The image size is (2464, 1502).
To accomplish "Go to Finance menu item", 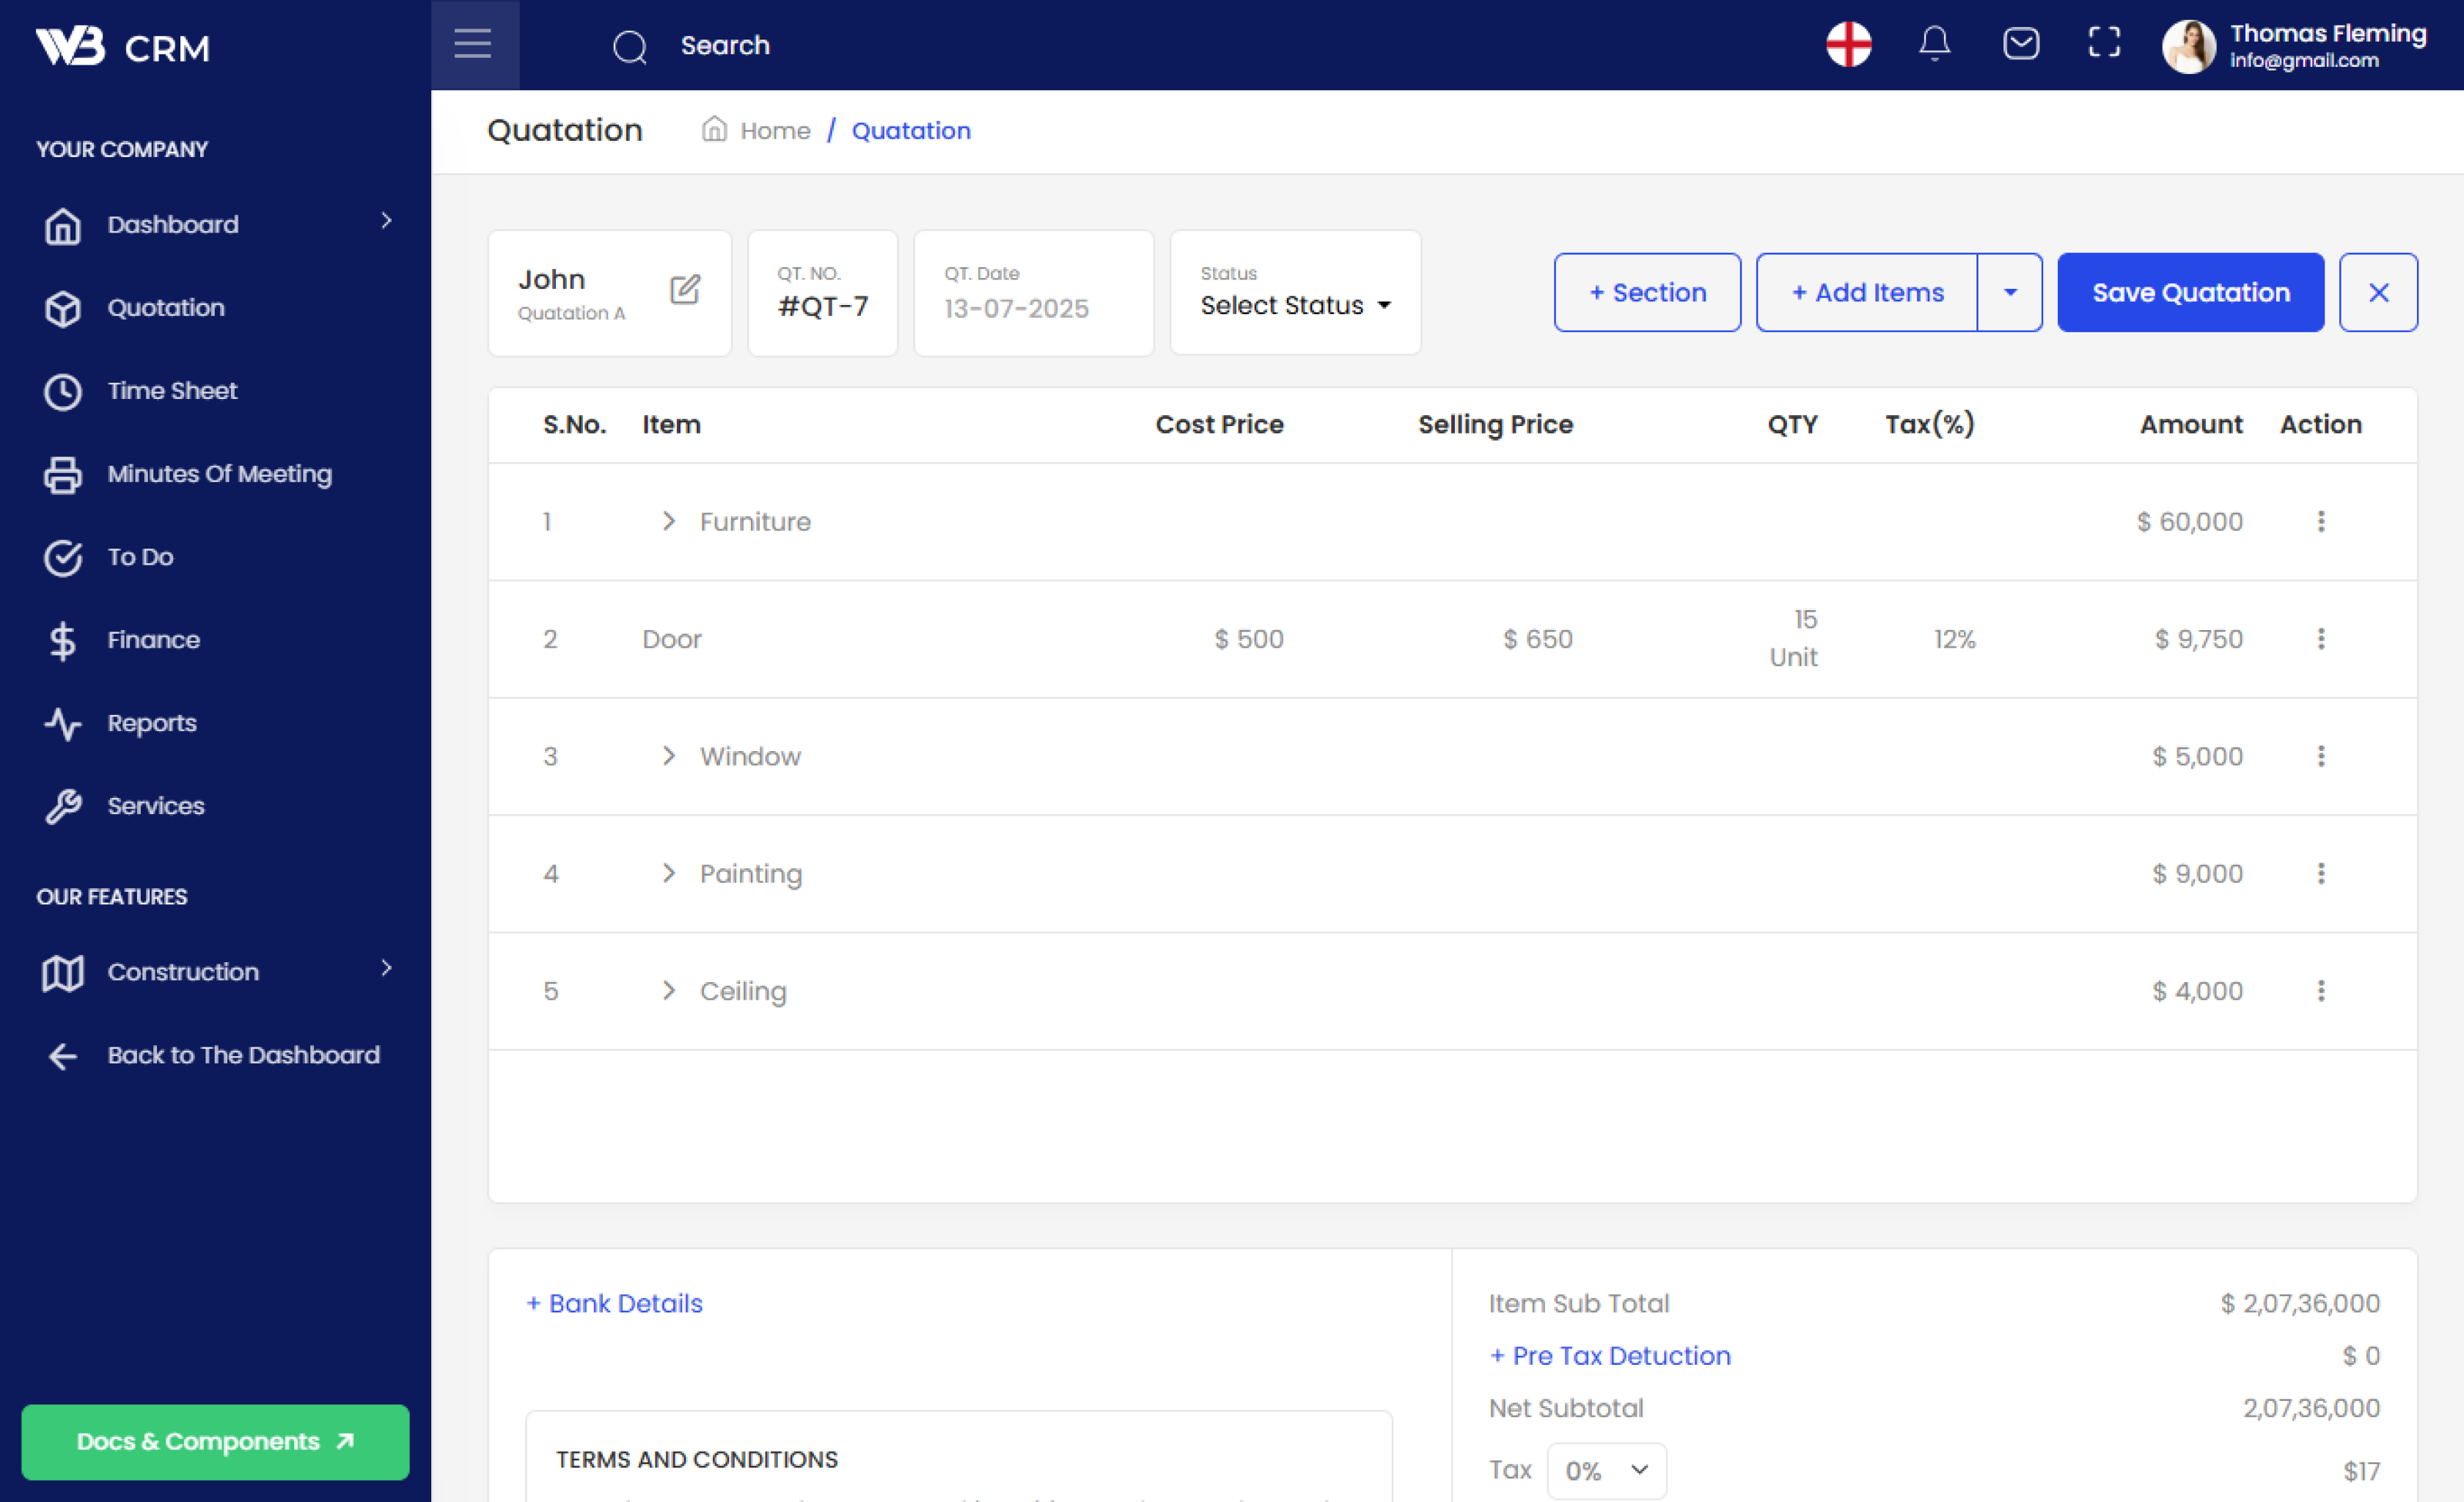I will click(153, 640).
